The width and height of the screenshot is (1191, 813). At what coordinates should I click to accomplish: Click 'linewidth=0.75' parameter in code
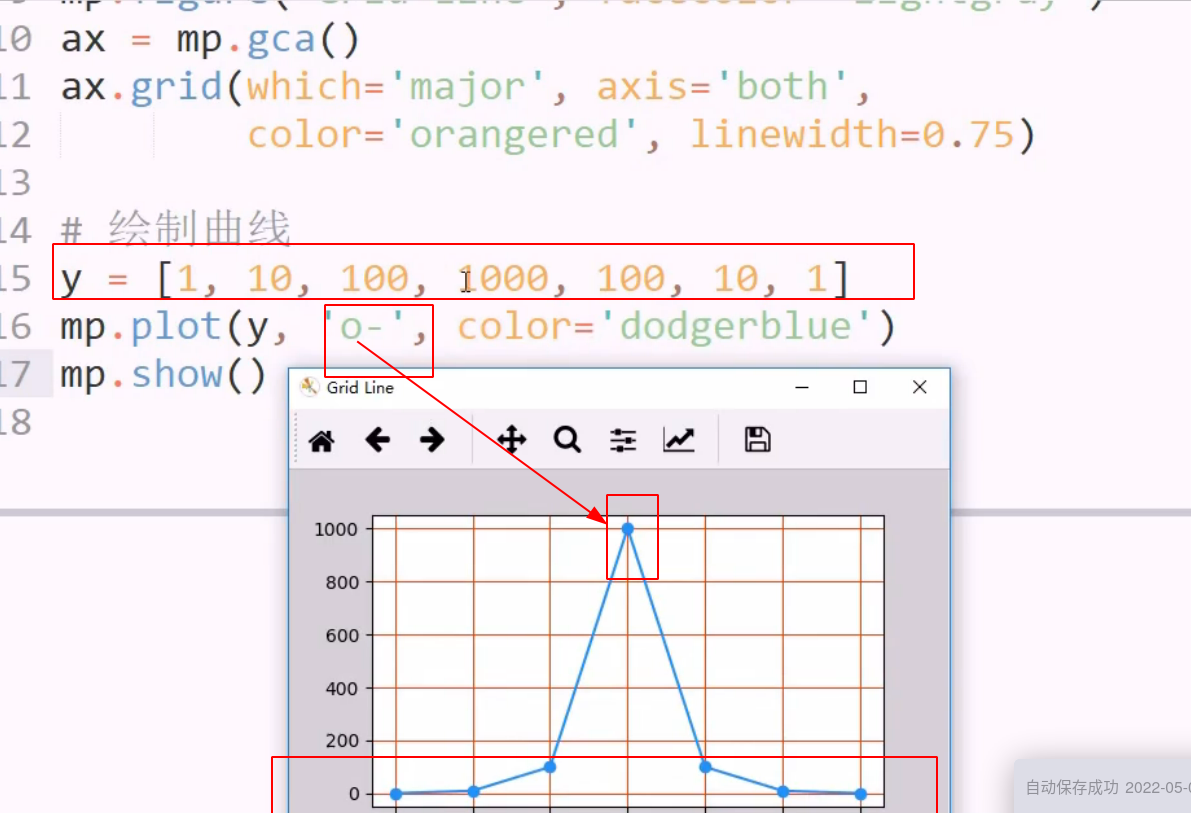click(852, 134)
